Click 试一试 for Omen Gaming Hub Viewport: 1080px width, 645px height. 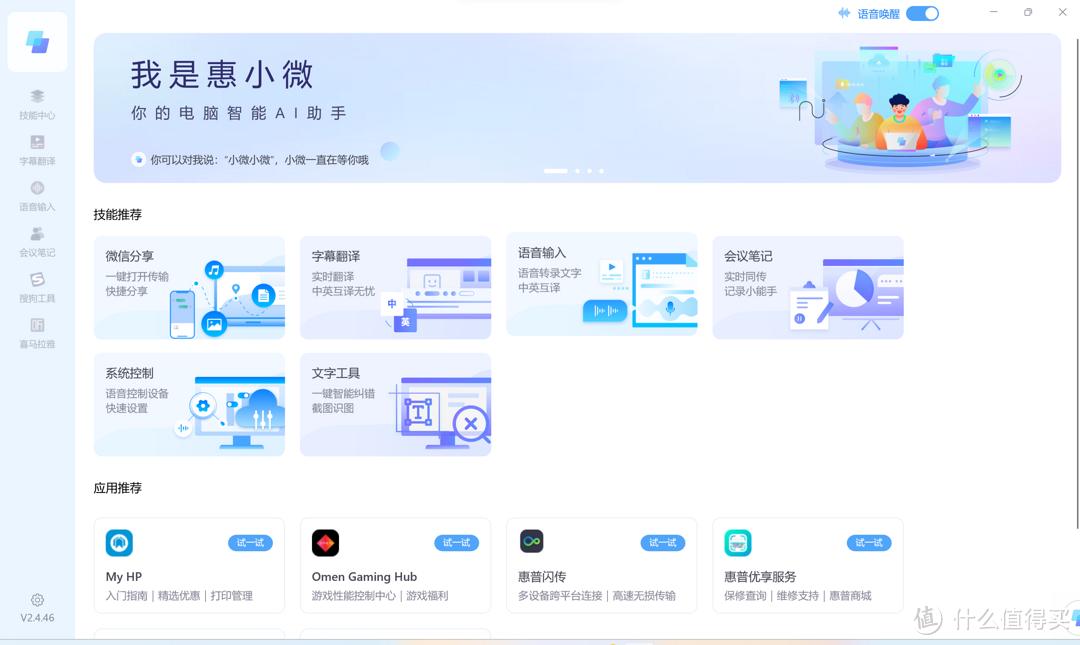click(x=456, y=542)
